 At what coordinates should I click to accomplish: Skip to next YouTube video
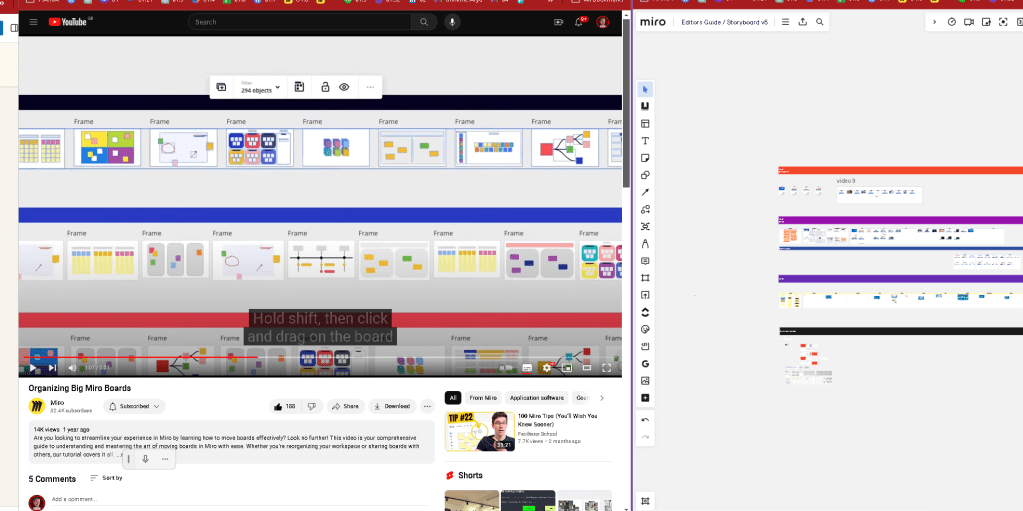coord(52,368)
